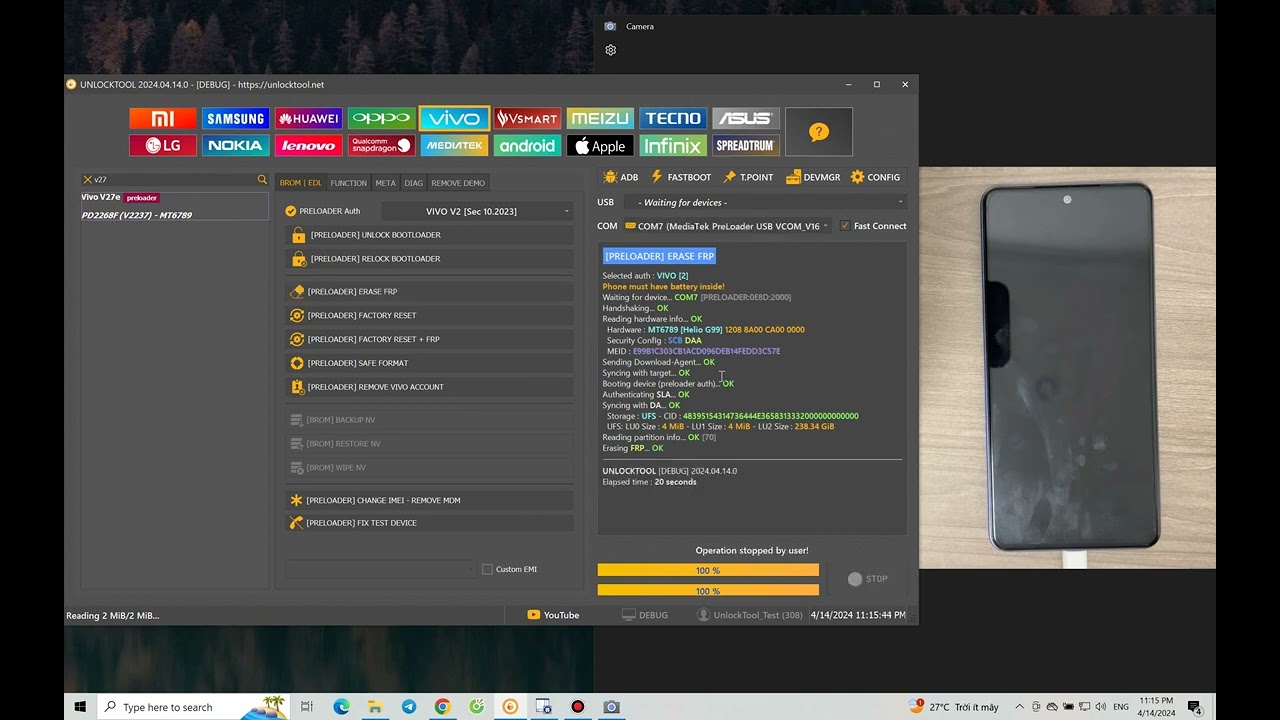1280x720 pixels.
Task: Choose the Android brand tile
Action: [527, 146]
